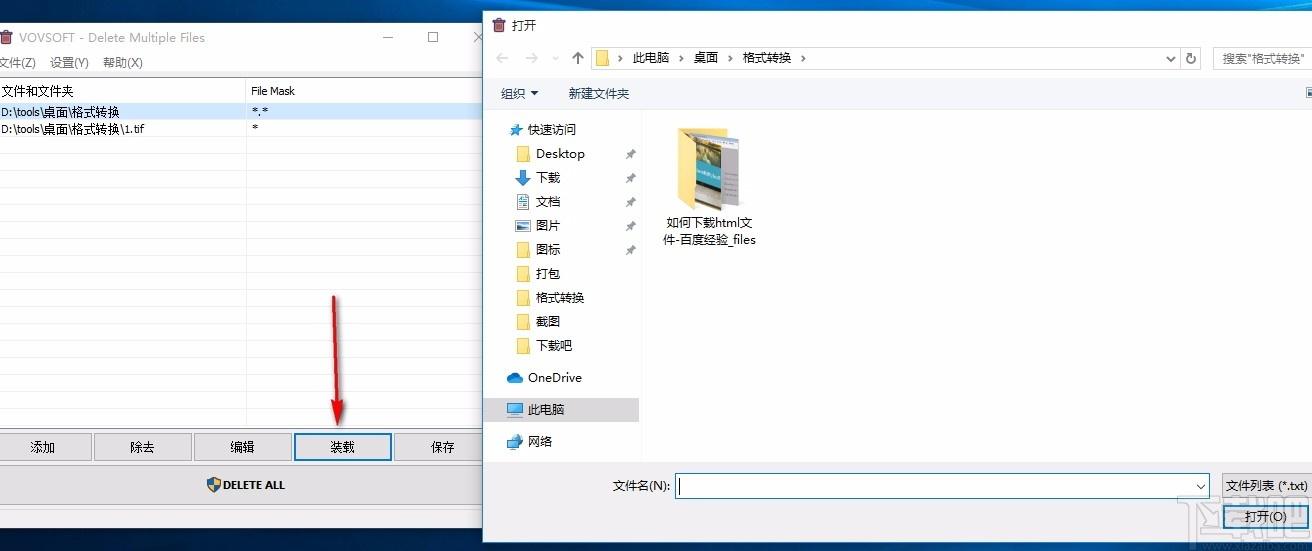1312x551 pixels.
Task: Go back in the open dialog
Action: [503, 58]
